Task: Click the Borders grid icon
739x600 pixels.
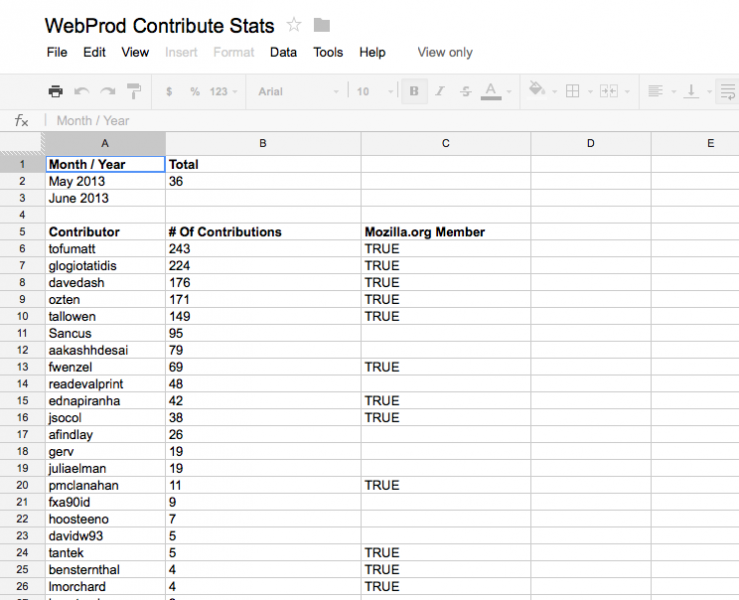Action: pyautogui.click(x=572, y=91)
